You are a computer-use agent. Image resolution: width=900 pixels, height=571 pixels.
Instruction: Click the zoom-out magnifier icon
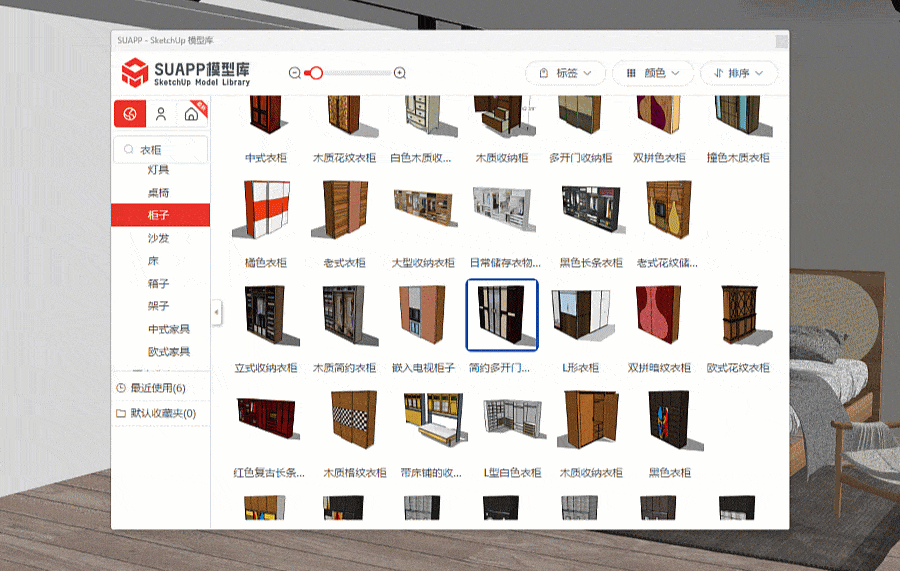pyautogui.click(x=294, y=73)
